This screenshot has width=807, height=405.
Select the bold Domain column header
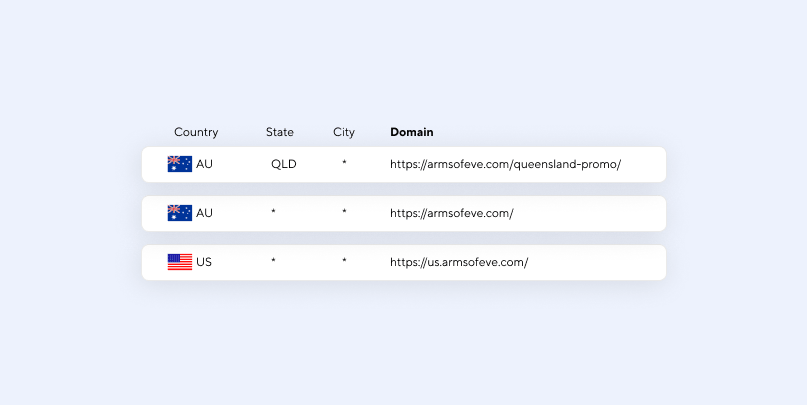pyautogui.click(x=412, y=132)
